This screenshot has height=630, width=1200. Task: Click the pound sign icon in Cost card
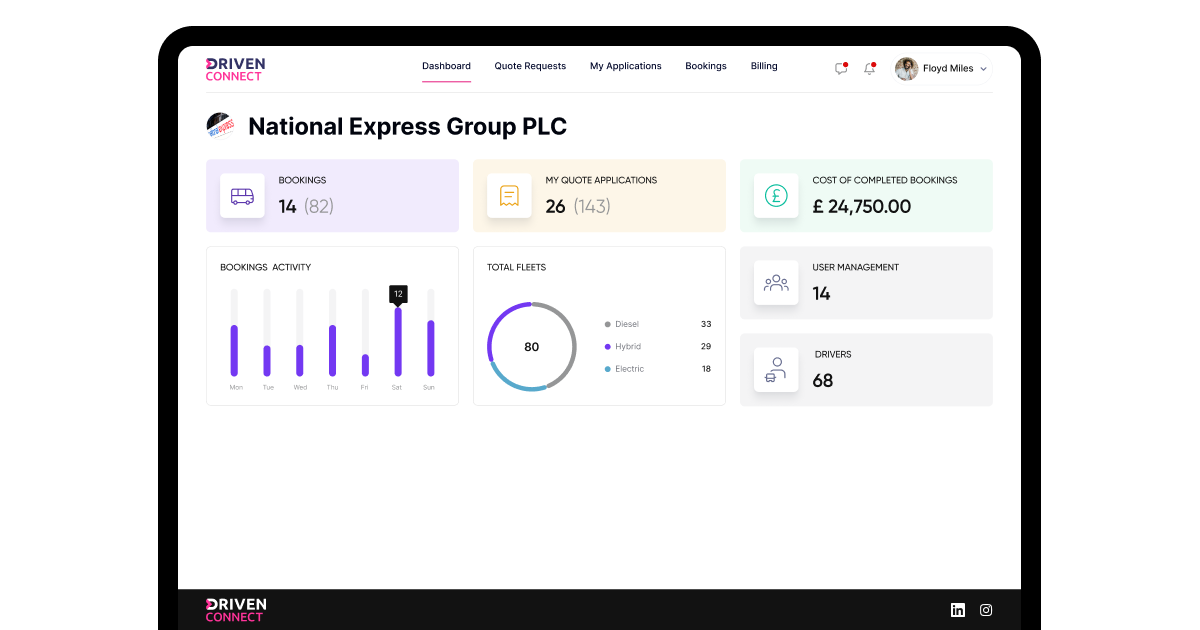click(776, 196)
